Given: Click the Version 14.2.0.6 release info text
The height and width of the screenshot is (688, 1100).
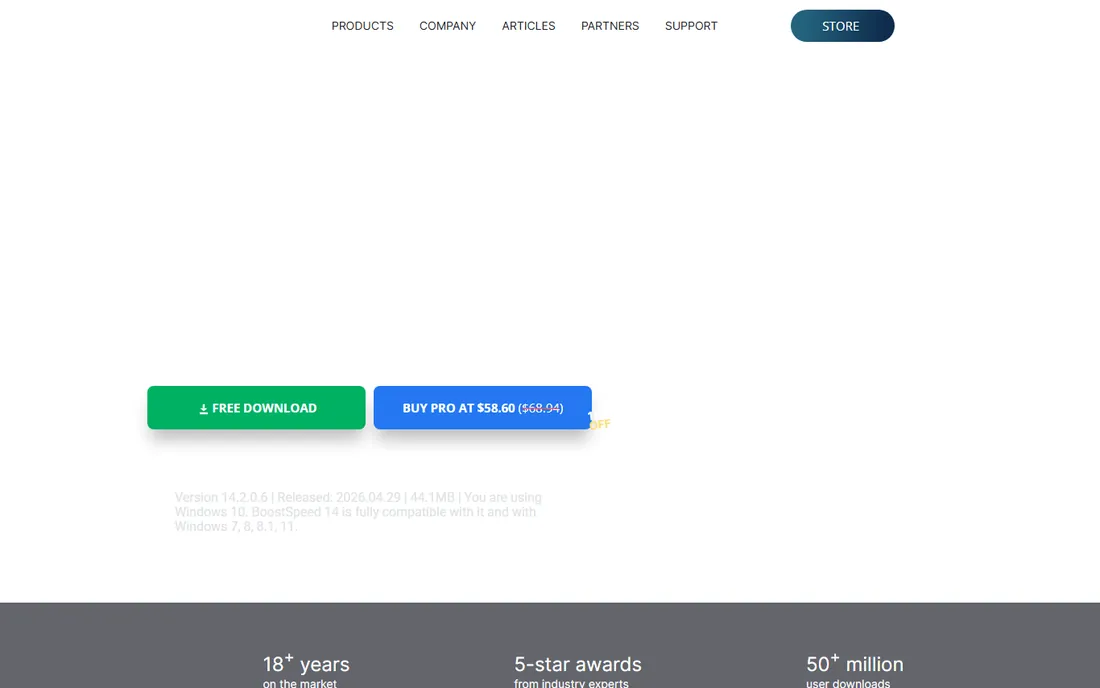Looking at the screenshot, I should click(358, 512).
